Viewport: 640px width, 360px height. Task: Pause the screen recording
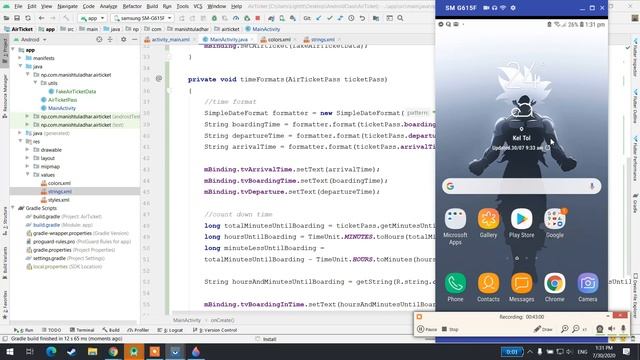click(x=427, y=329)
